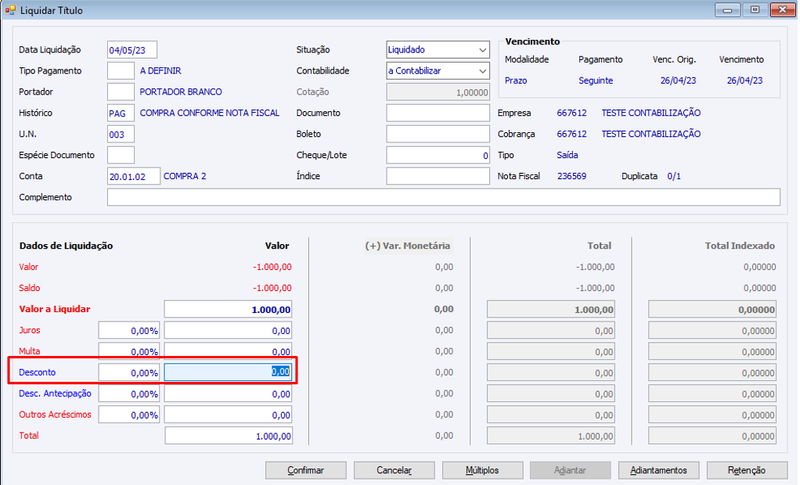Viewport: 800px width, 485px height.
Task: Open the Situação dropdown
Action: coord(438,50)
